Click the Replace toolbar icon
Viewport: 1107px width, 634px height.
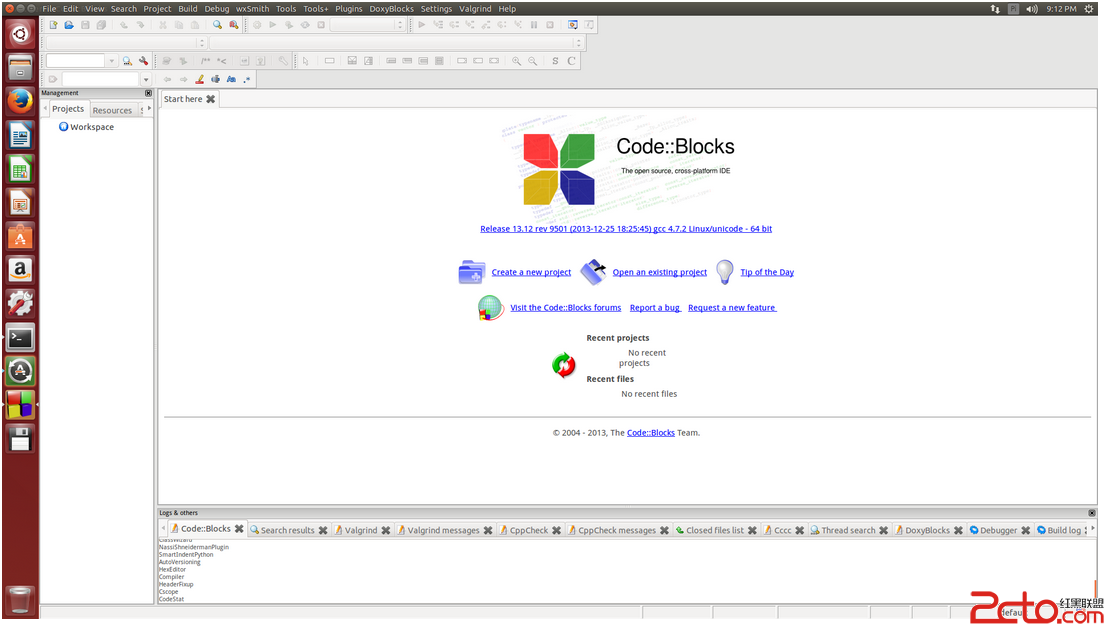pos(234,25)
